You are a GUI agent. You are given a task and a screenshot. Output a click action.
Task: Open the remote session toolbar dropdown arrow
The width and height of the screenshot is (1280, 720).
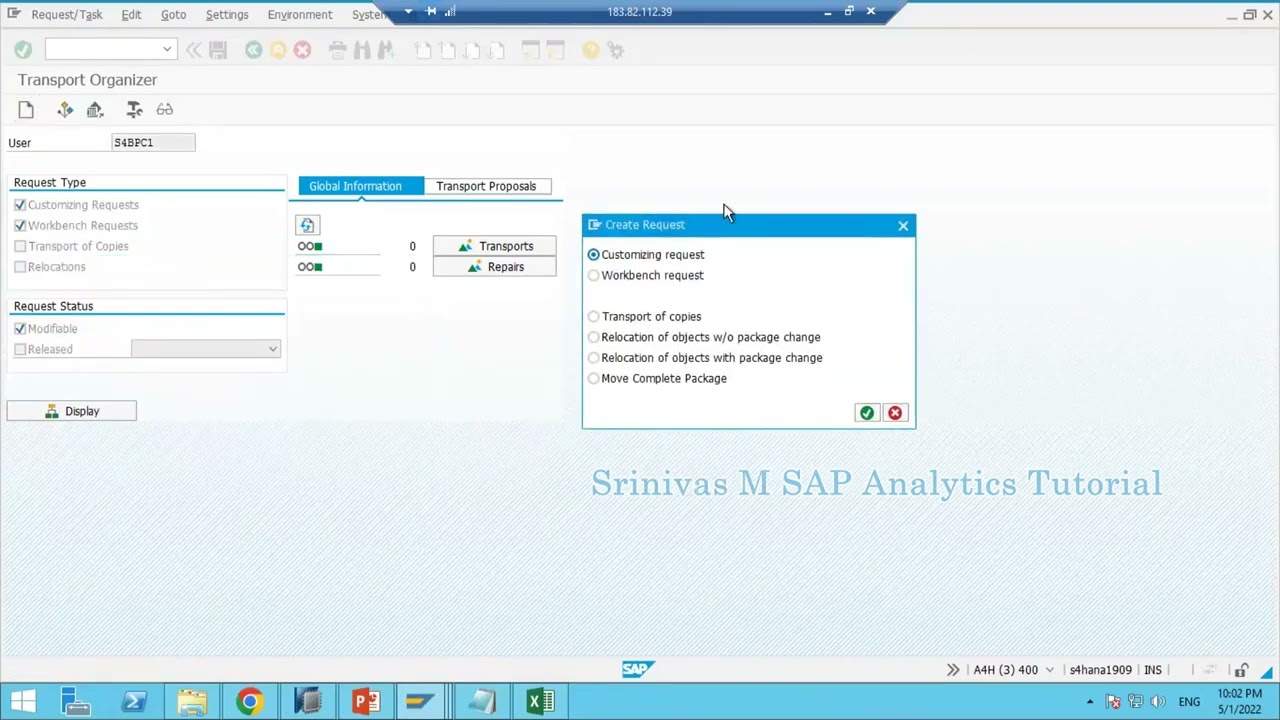click(x=408, y=12)
